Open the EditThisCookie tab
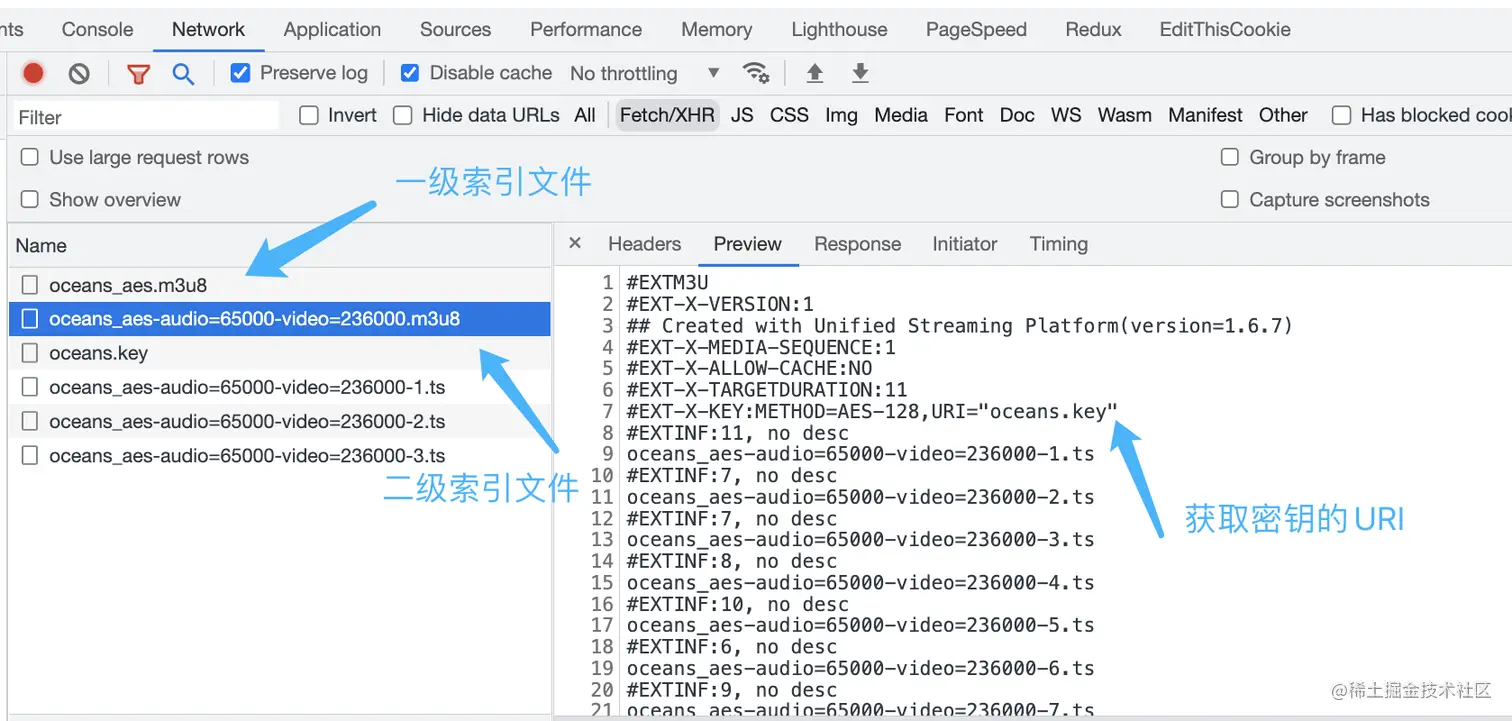The width and height of the screenshot is (1512, 721). [x=1225, y=29]
